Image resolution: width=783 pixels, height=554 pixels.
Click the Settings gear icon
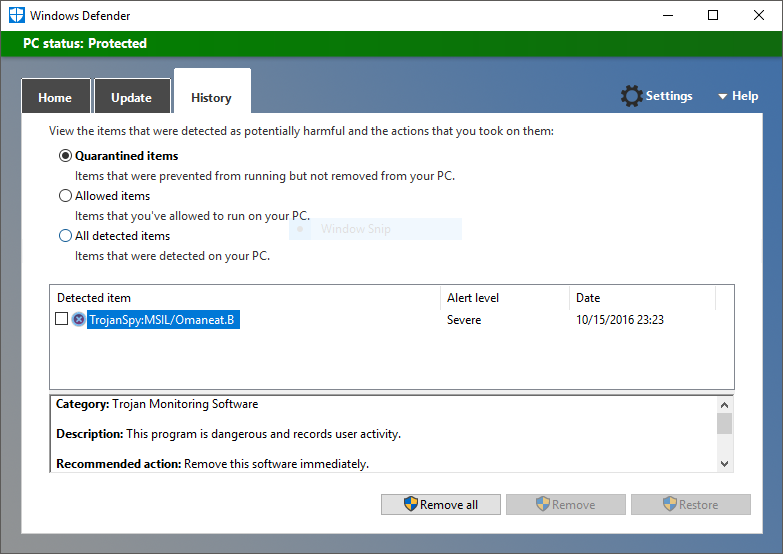coord(631,96)
